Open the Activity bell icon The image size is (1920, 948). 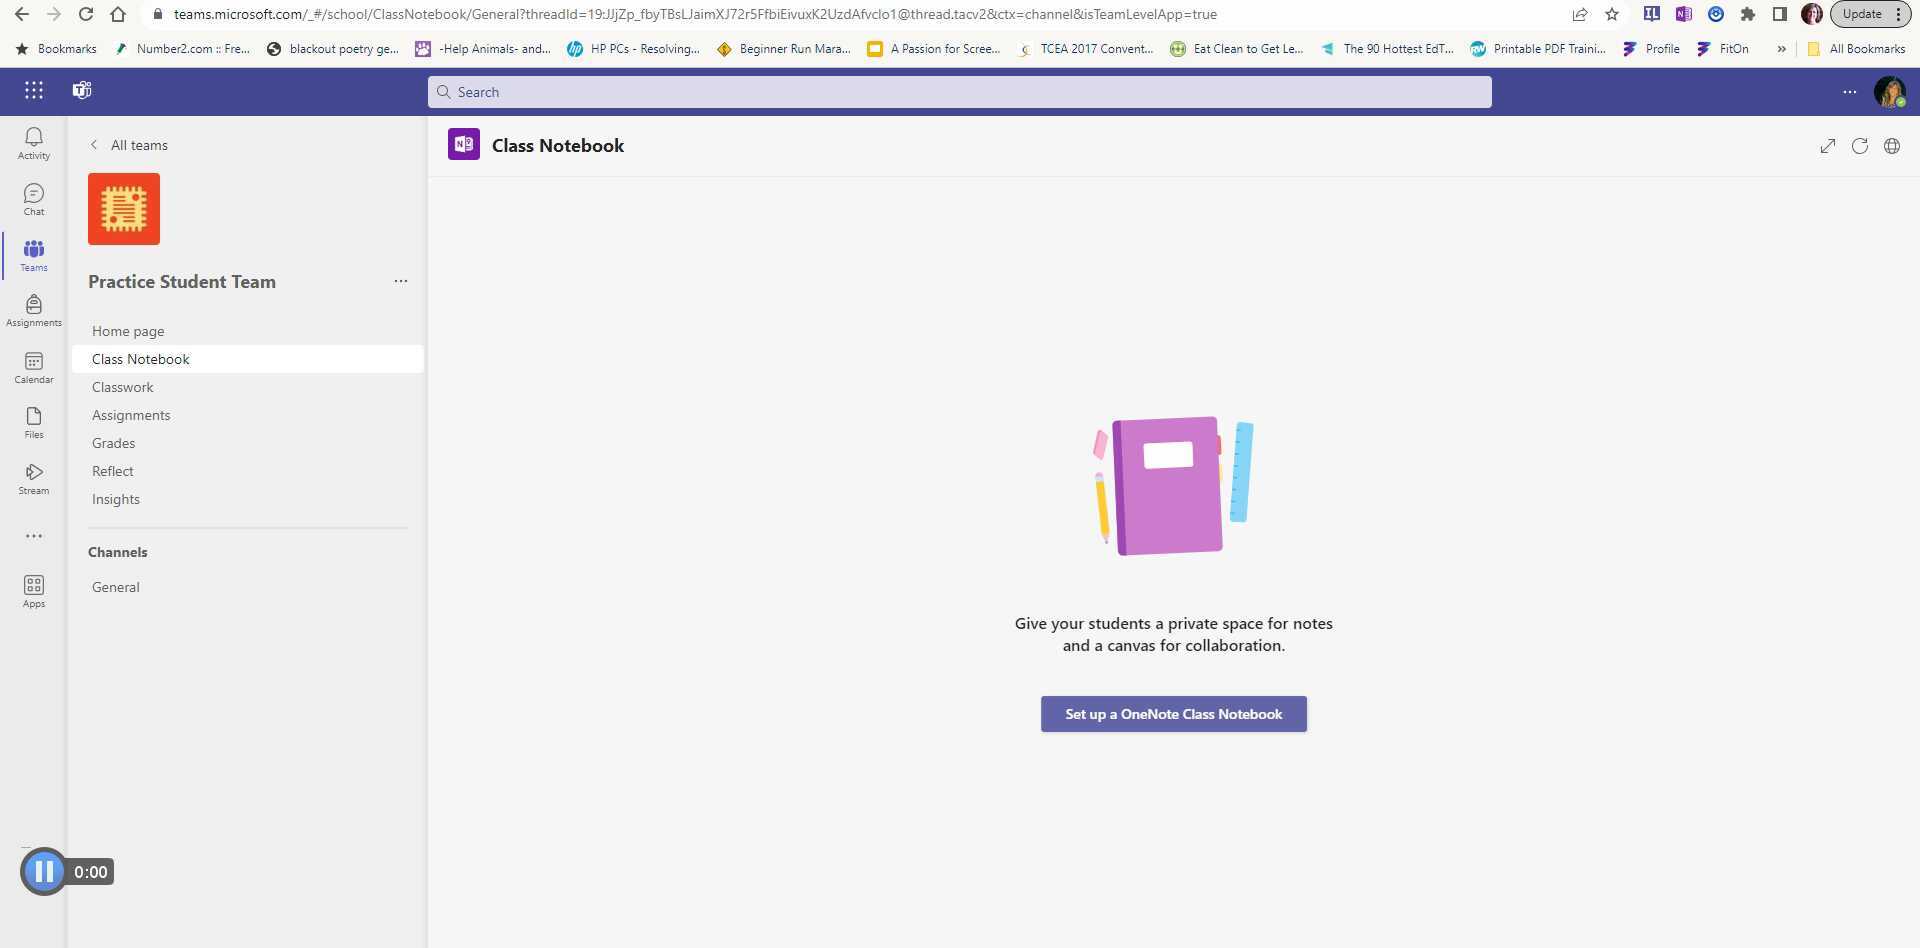click(x=34, y=143)
